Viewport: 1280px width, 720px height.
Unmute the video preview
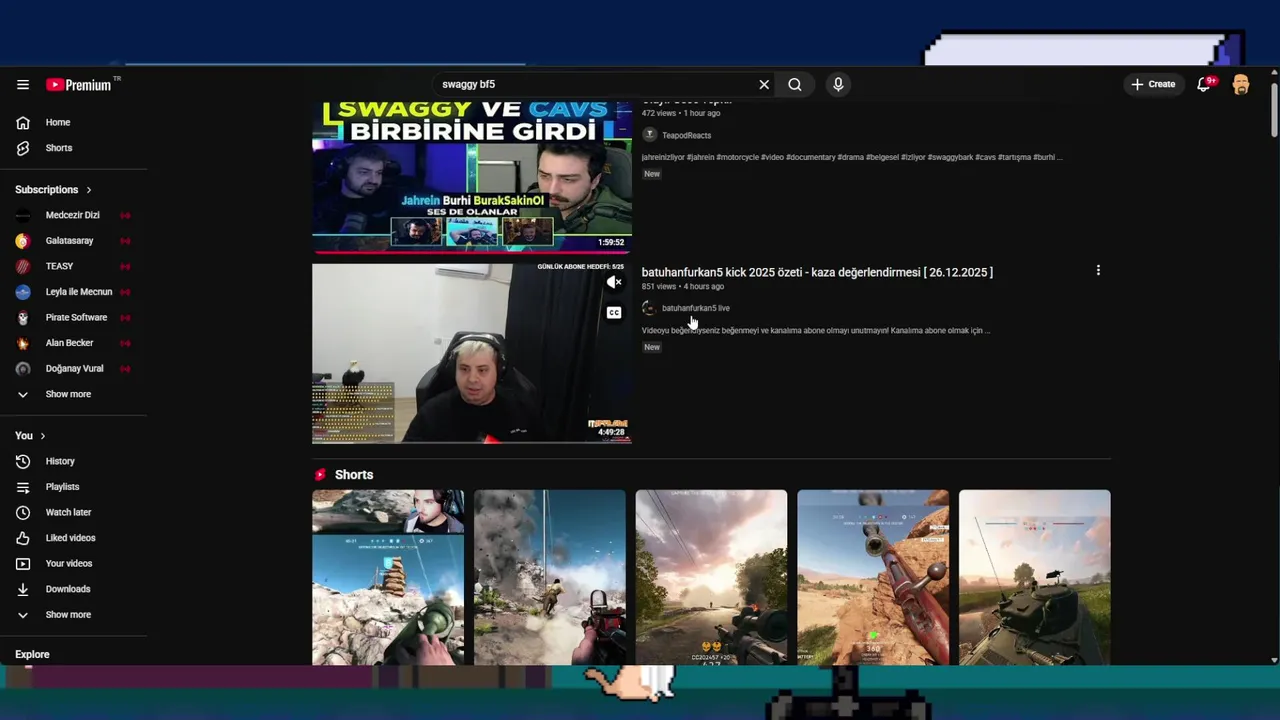[614, 283]
